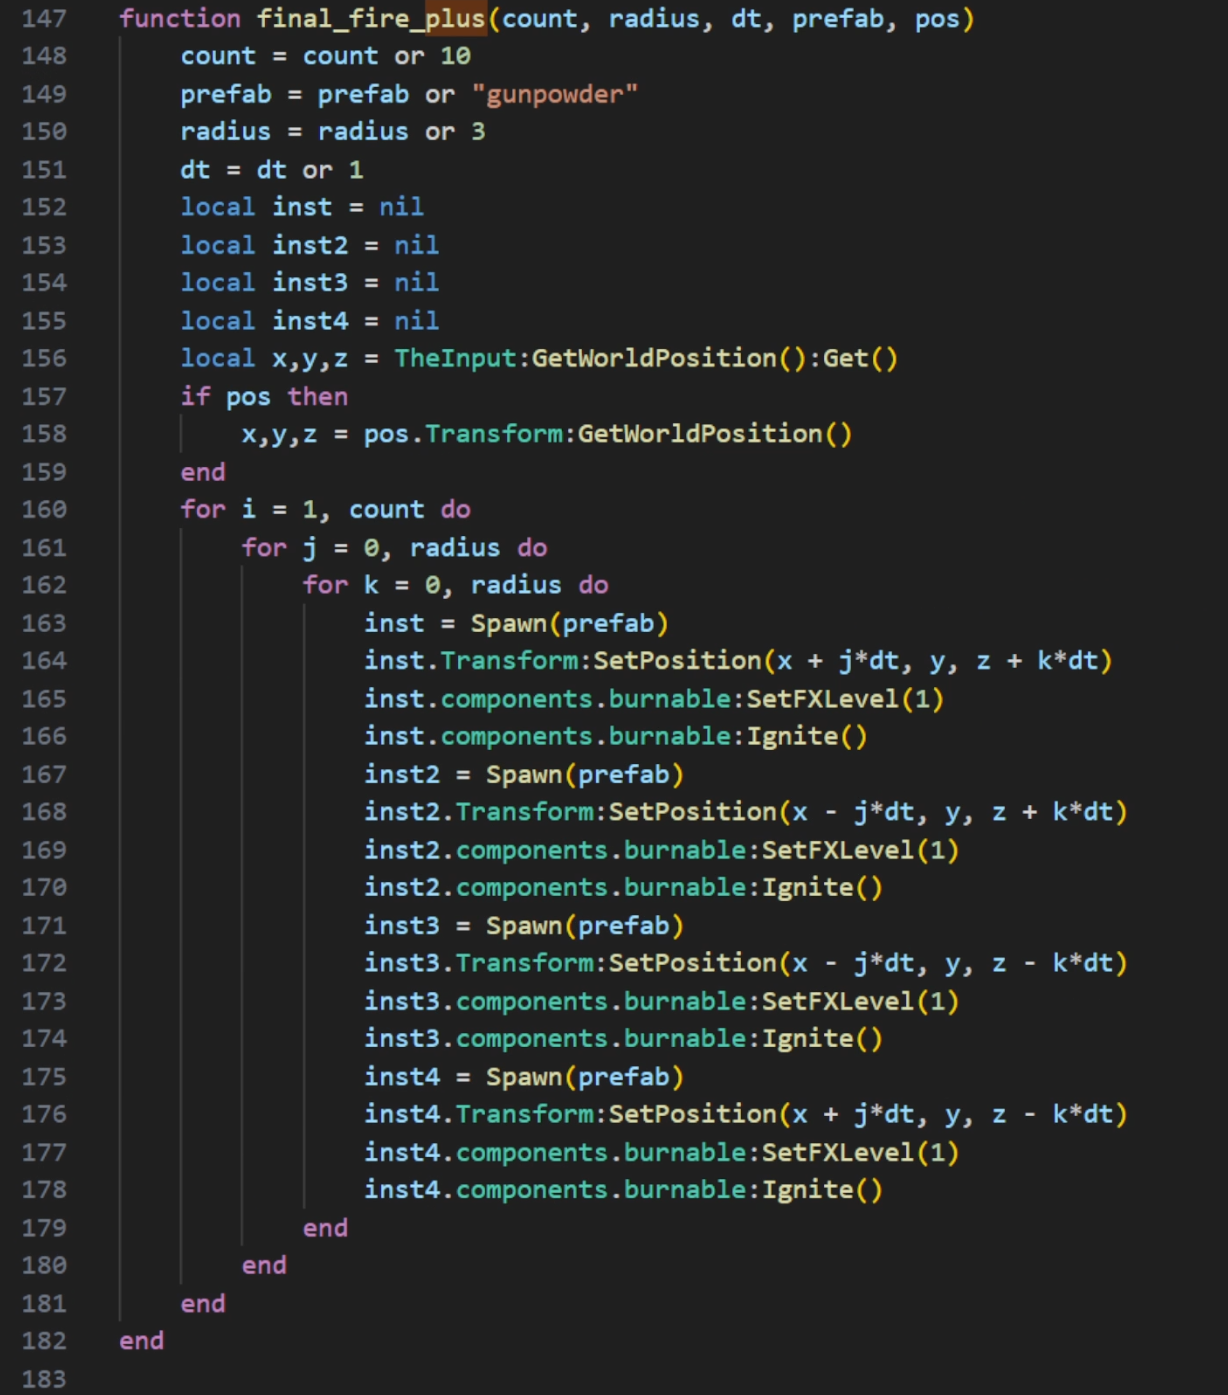Screen dimensions: 1228x1395
Task: Select line number 156 in the gutter
Action: [44, 359]
